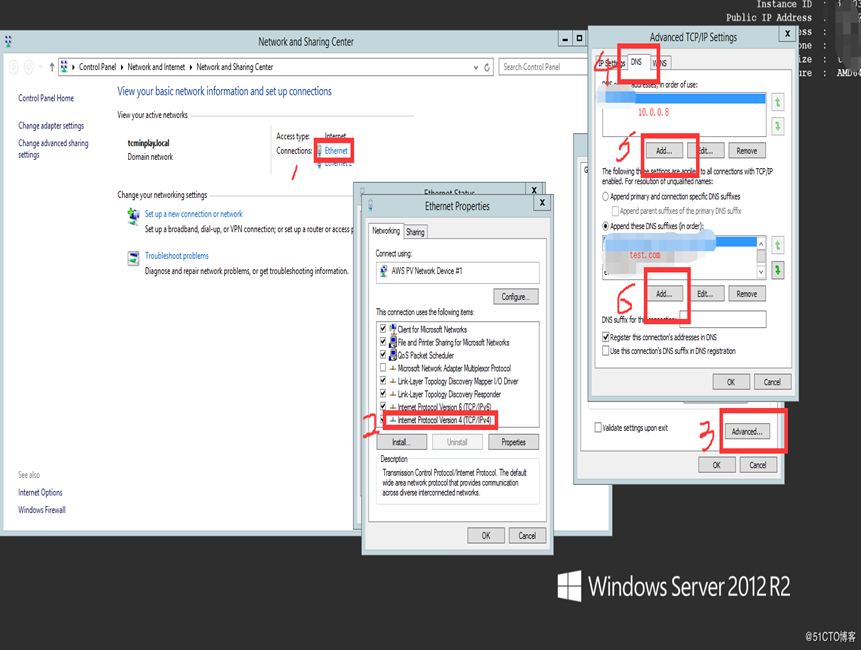This screenshot has width=861, height=650.
Task: Toggle Link-Layer Topology Discovery Mapper I/O Driver checkbox
Action: coord(383,380)
